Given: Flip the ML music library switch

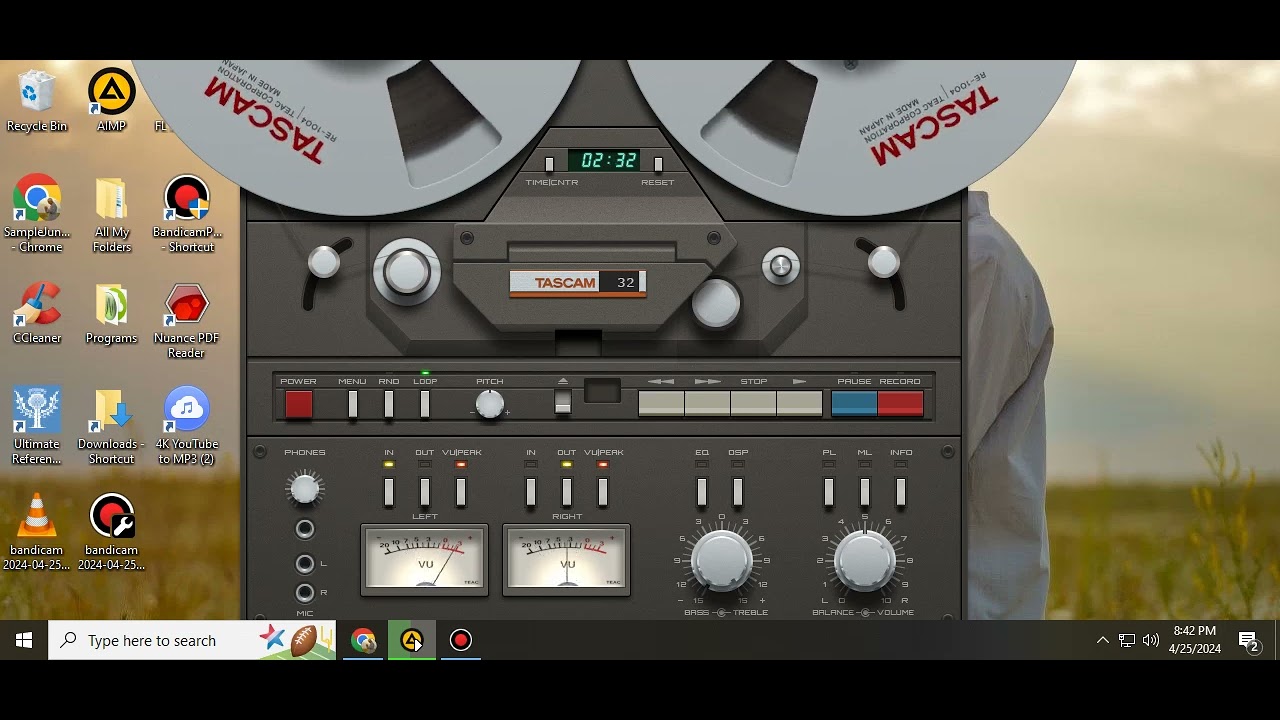Looking at the screenshot, I should [865, 492].
